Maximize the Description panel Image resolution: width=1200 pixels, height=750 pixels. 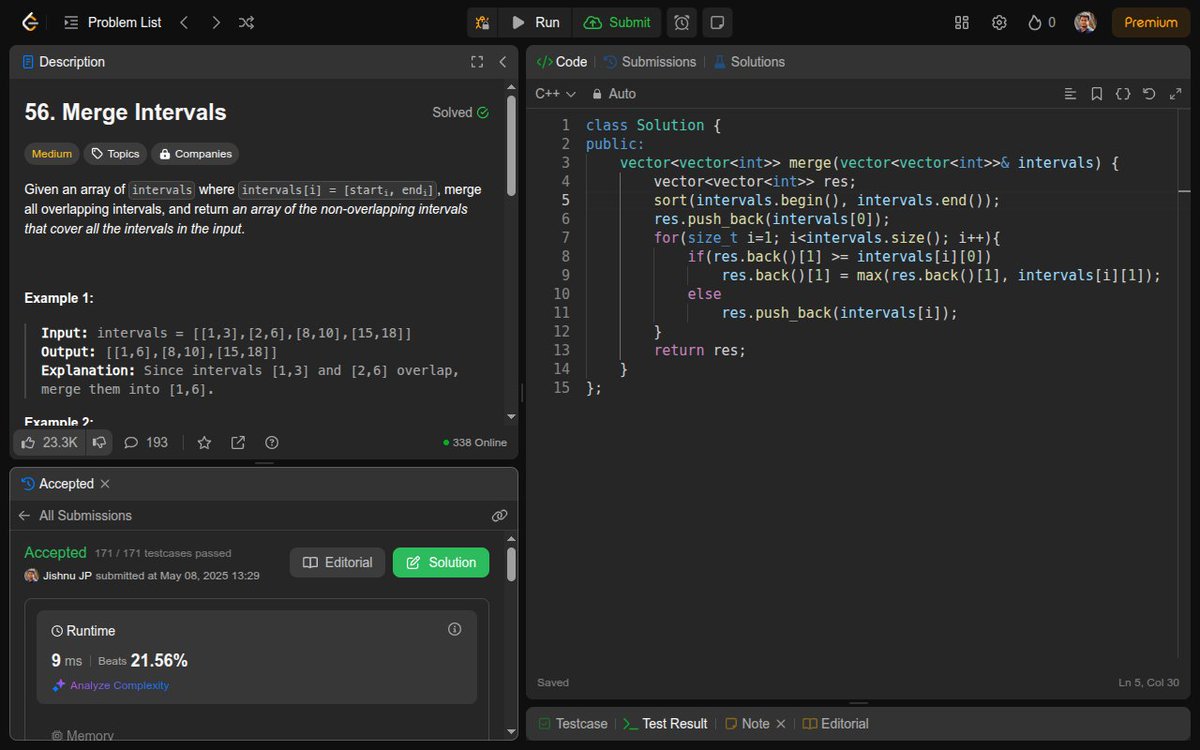[x=477, y=62]
